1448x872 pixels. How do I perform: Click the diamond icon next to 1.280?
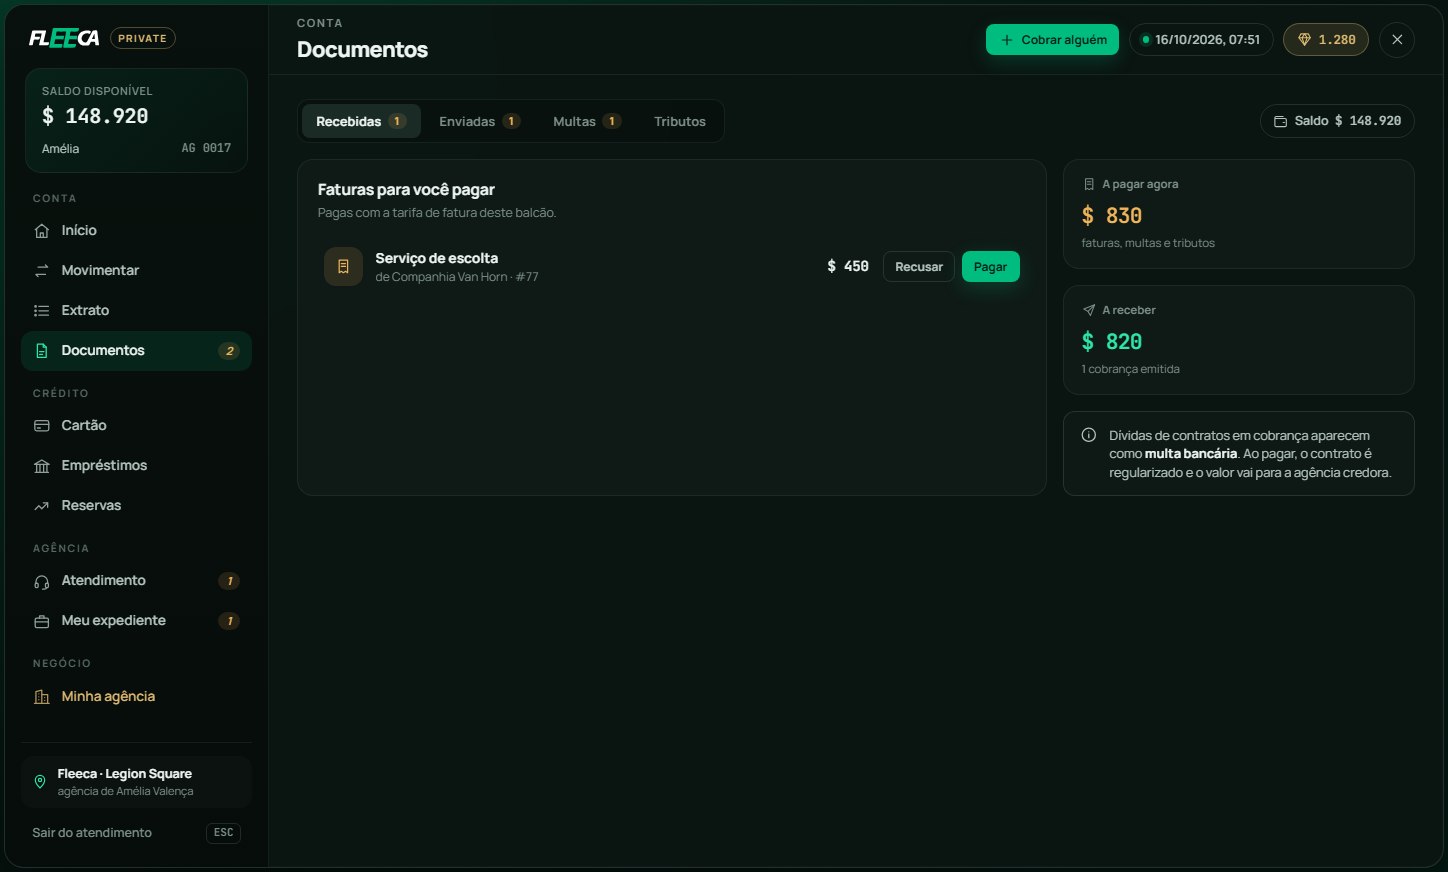(x=1304, y=40)
